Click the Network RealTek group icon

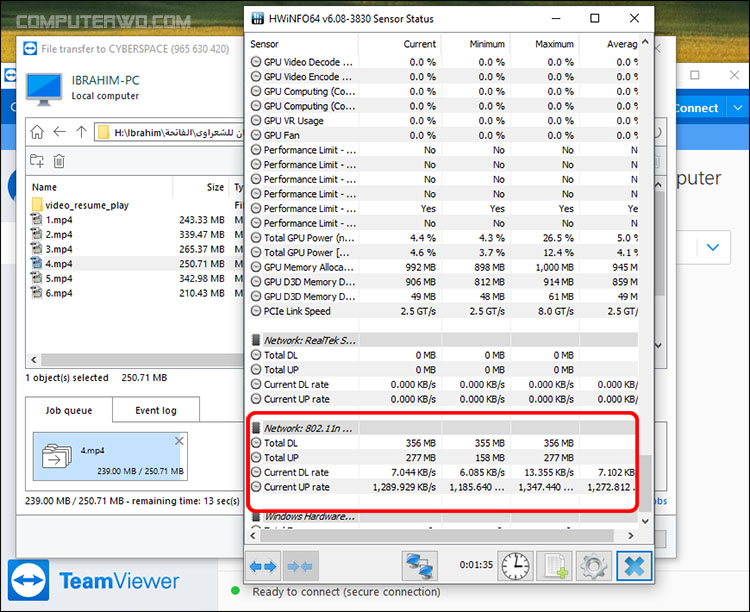click(x=256, y=340)
